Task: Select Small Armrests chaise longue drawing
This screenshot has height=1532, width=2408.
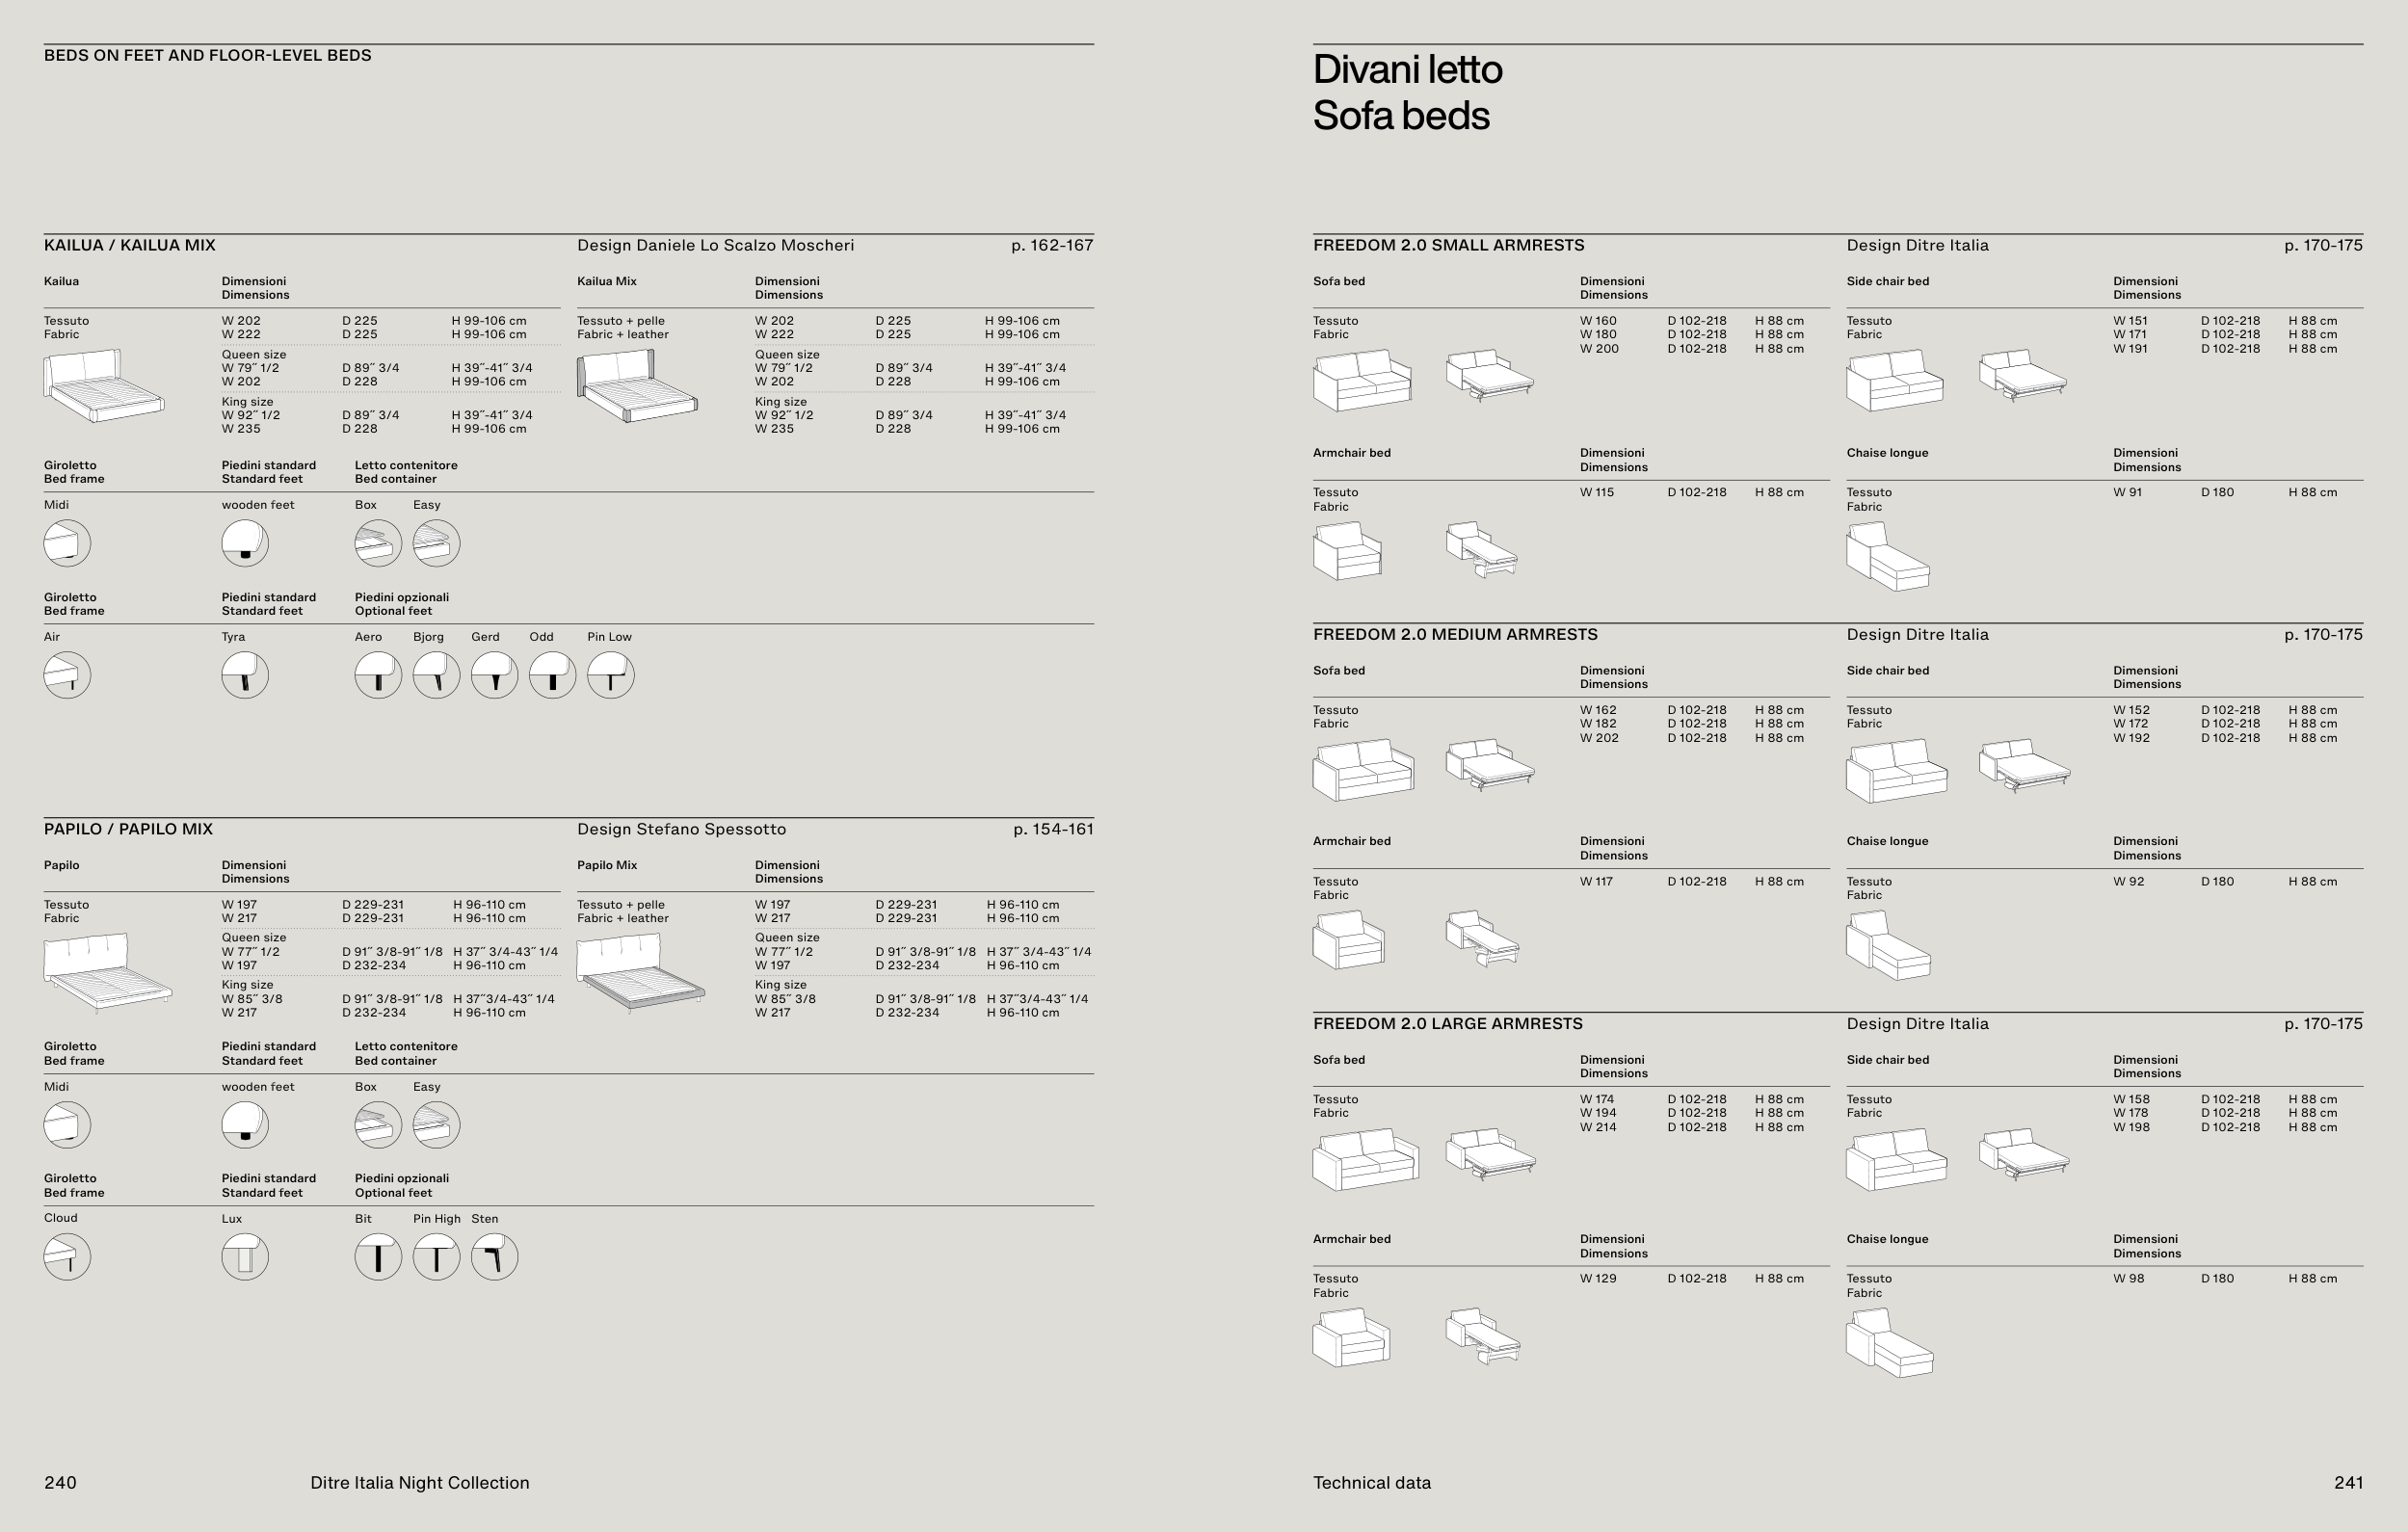Action: [1887, 556]
